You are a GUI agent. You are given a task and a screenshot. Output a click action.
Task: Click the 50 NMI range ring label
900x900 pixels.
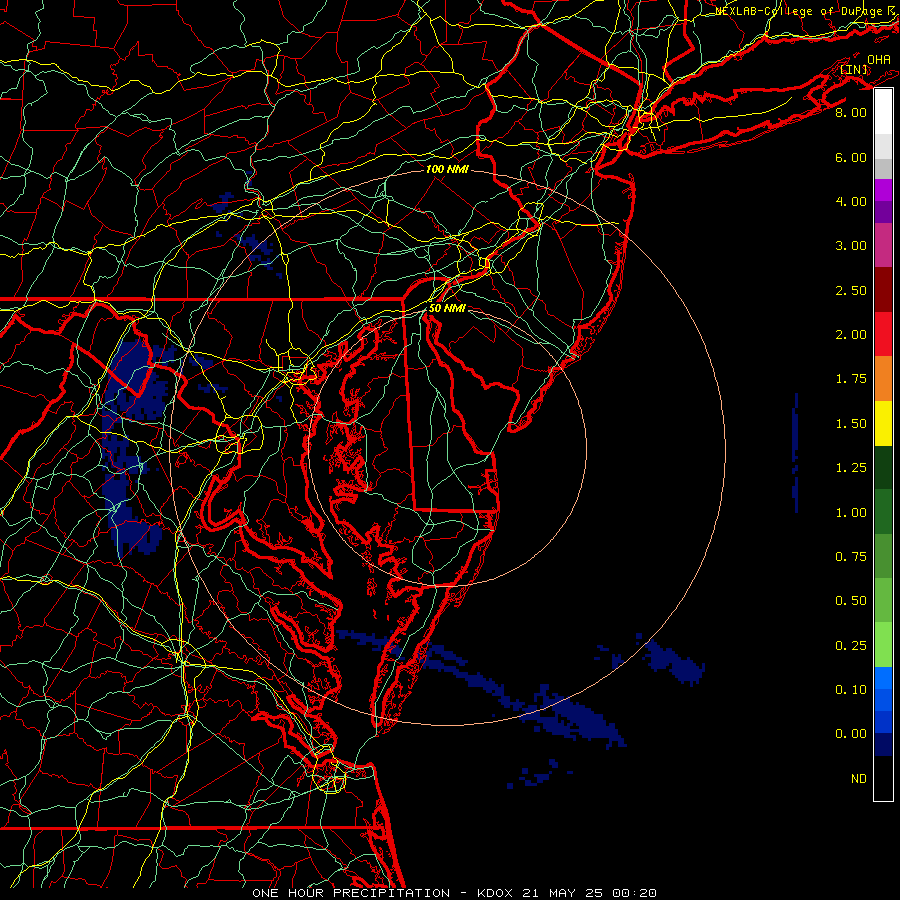pyautogui.click(x=447, y=308)
